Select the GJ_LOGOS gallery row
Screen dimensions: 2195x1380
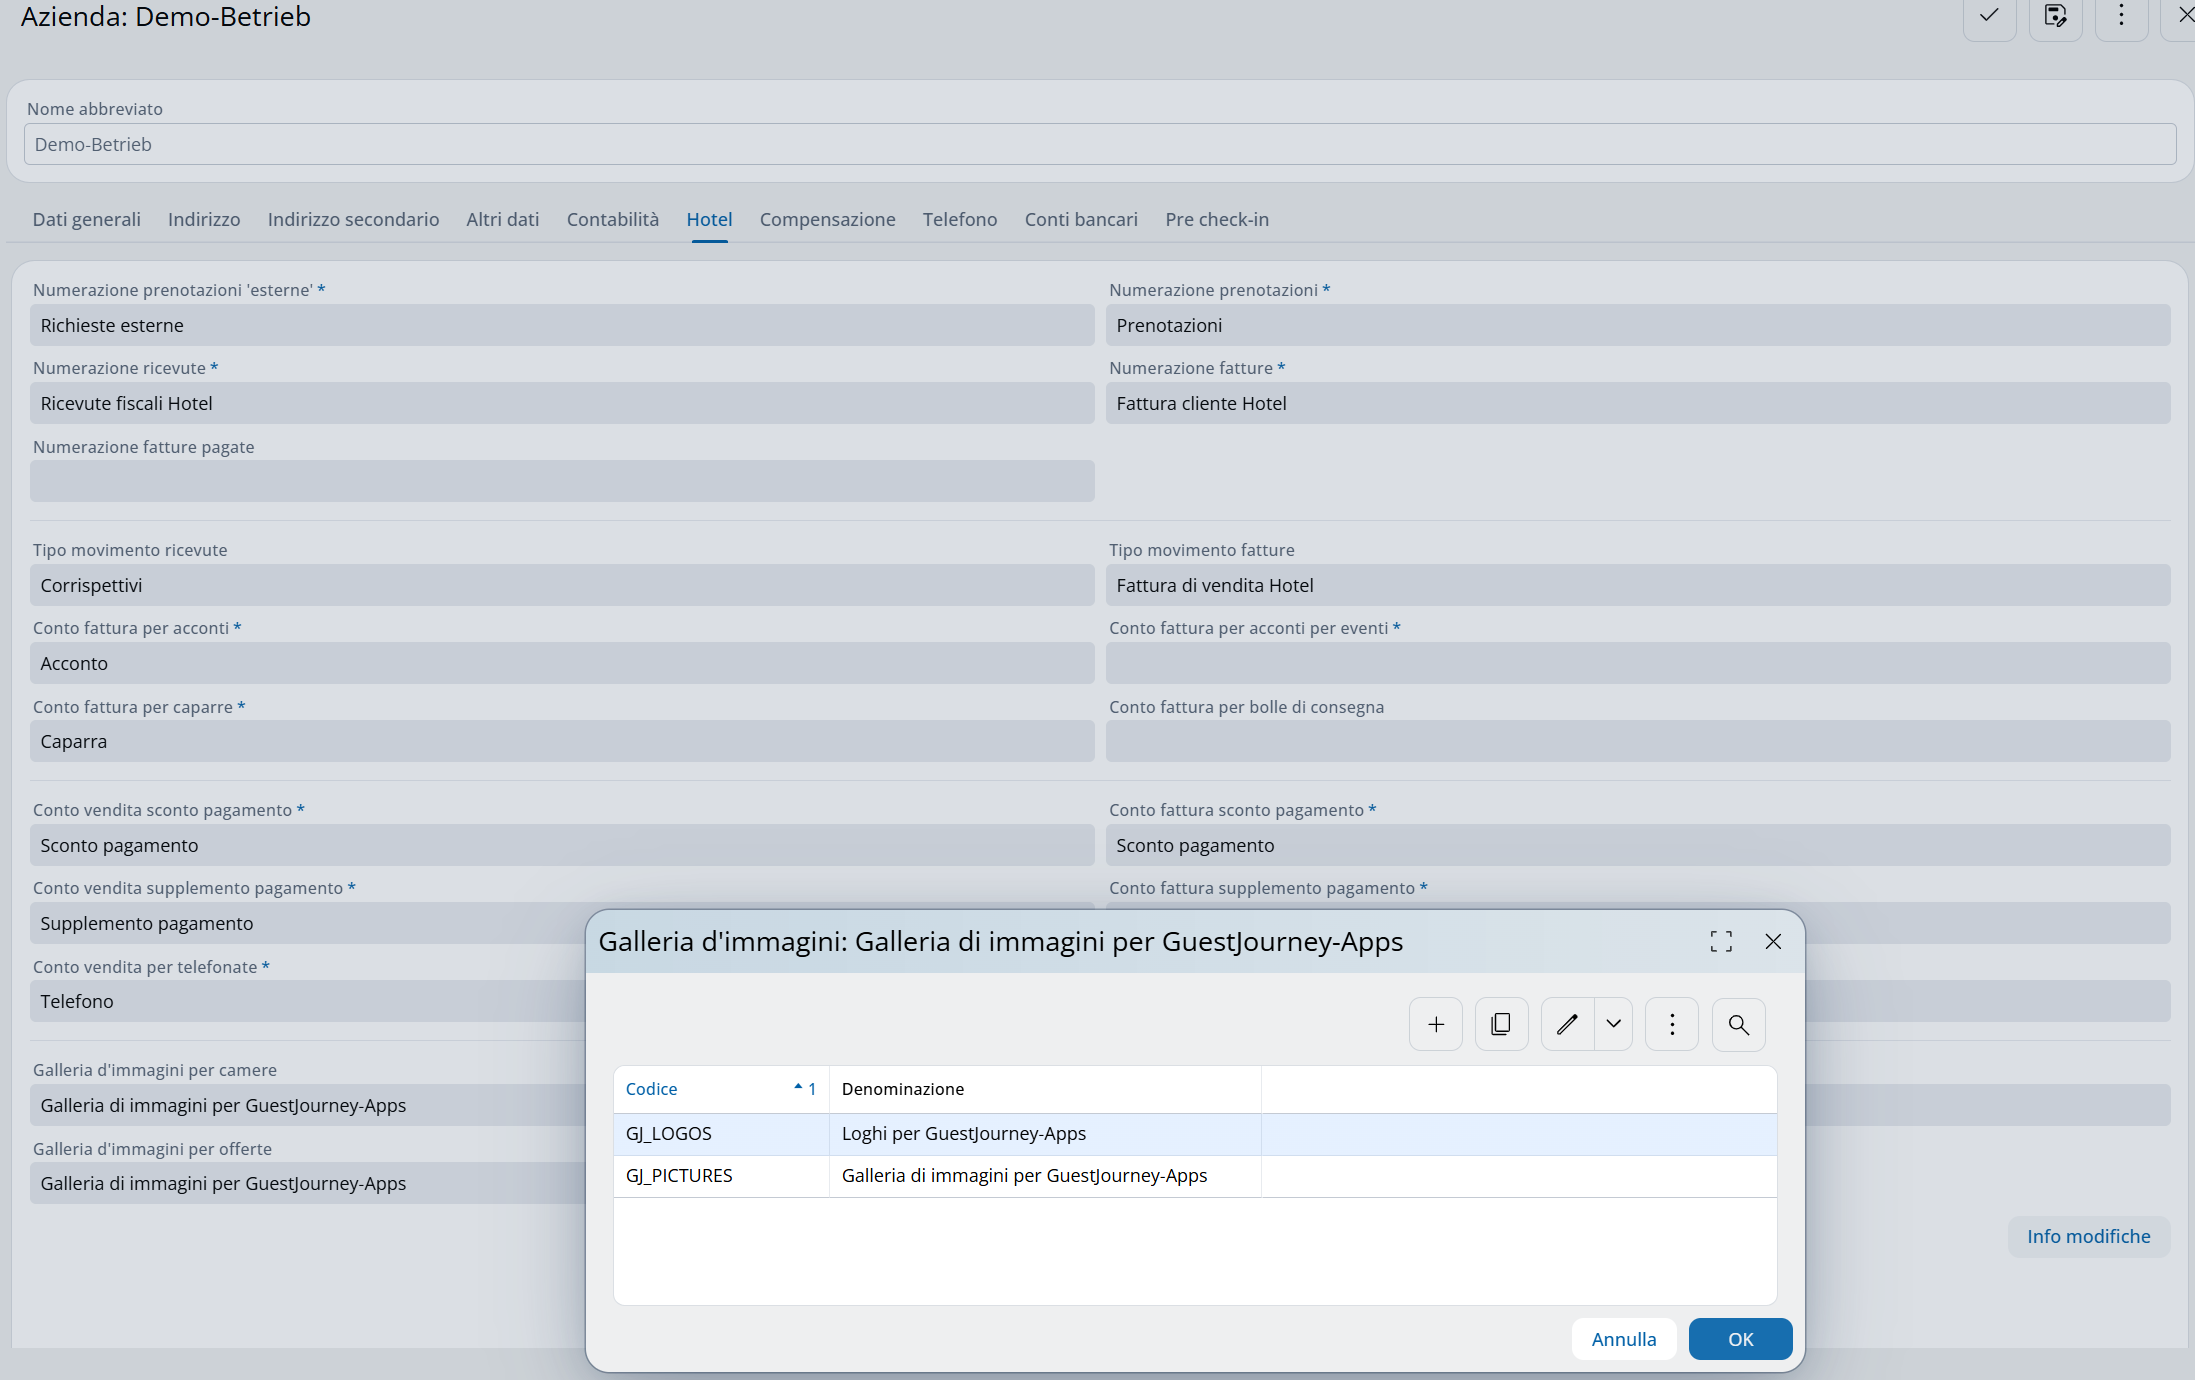(x=669, y=1134)
